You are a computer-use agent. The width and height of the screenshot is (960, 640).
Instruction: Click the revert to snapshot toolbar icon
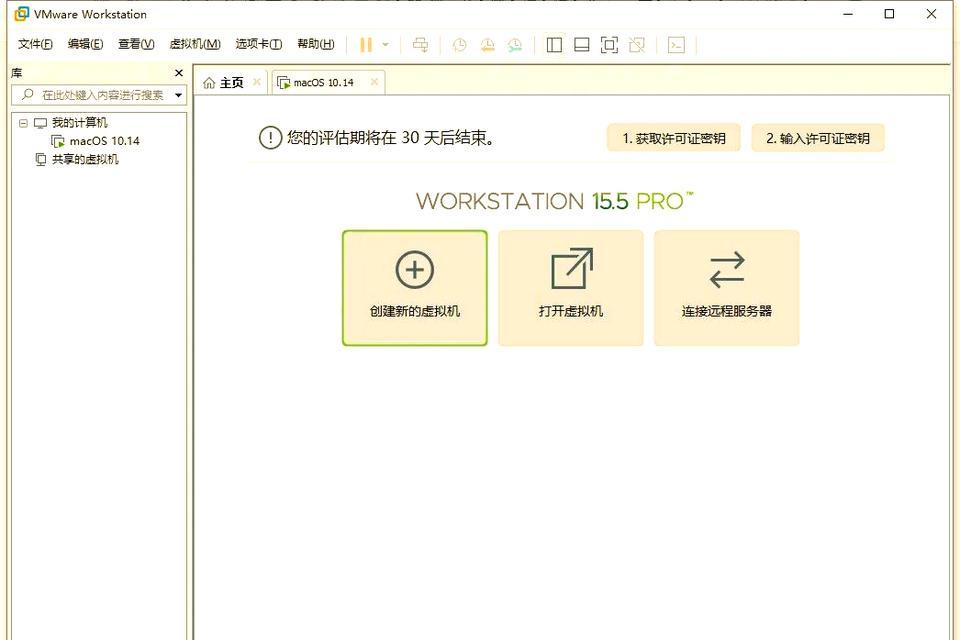[487, 45]
